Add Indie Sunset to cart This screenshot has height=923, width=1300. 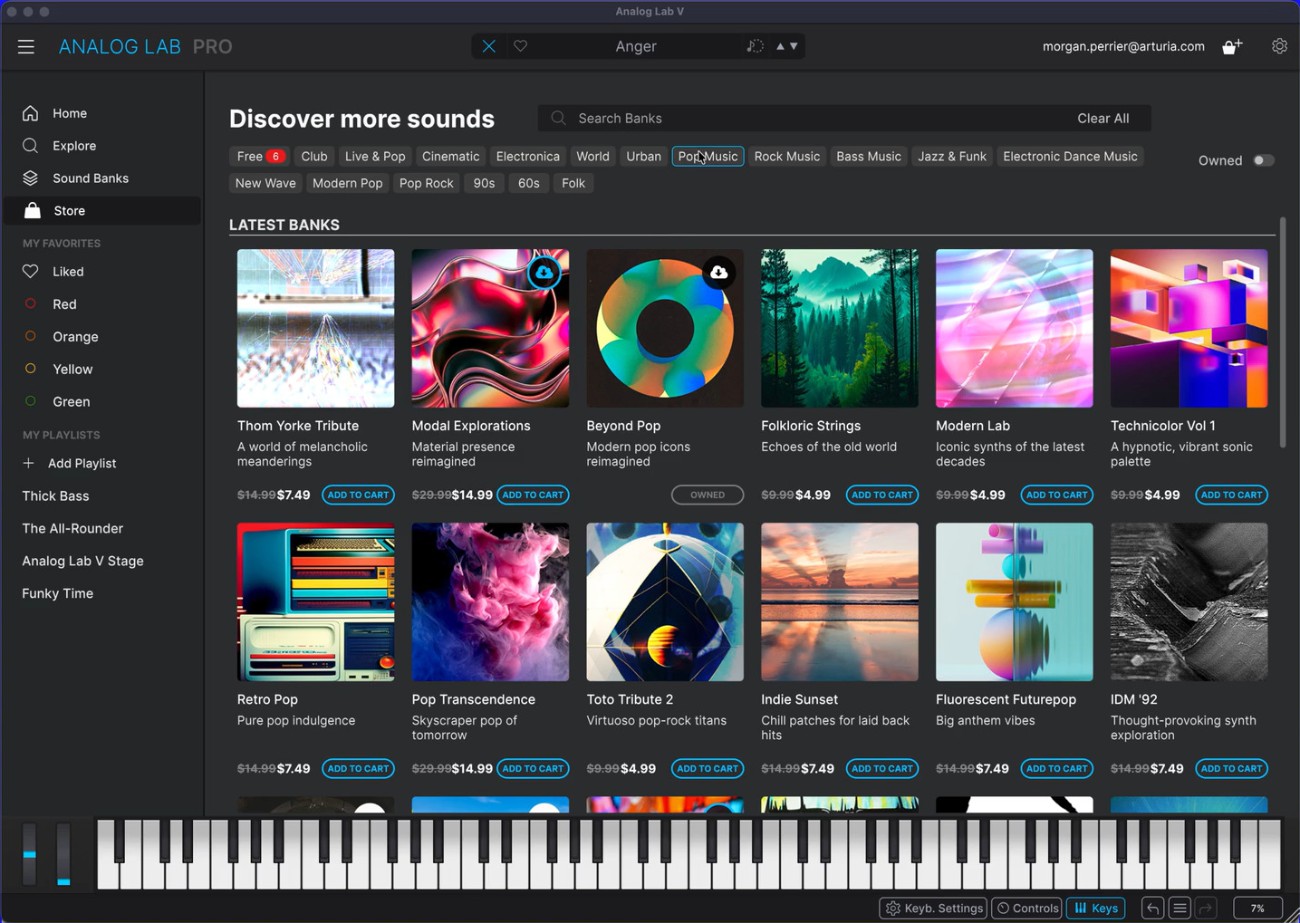pyautogui.click(x=882, y=769)
